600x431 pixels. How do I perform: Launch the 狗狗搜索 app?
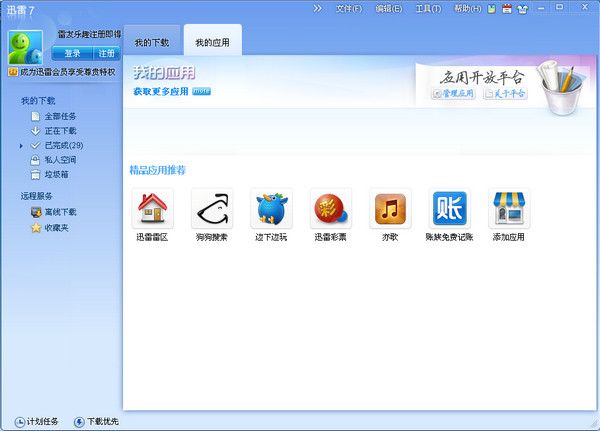coord(211,209)
